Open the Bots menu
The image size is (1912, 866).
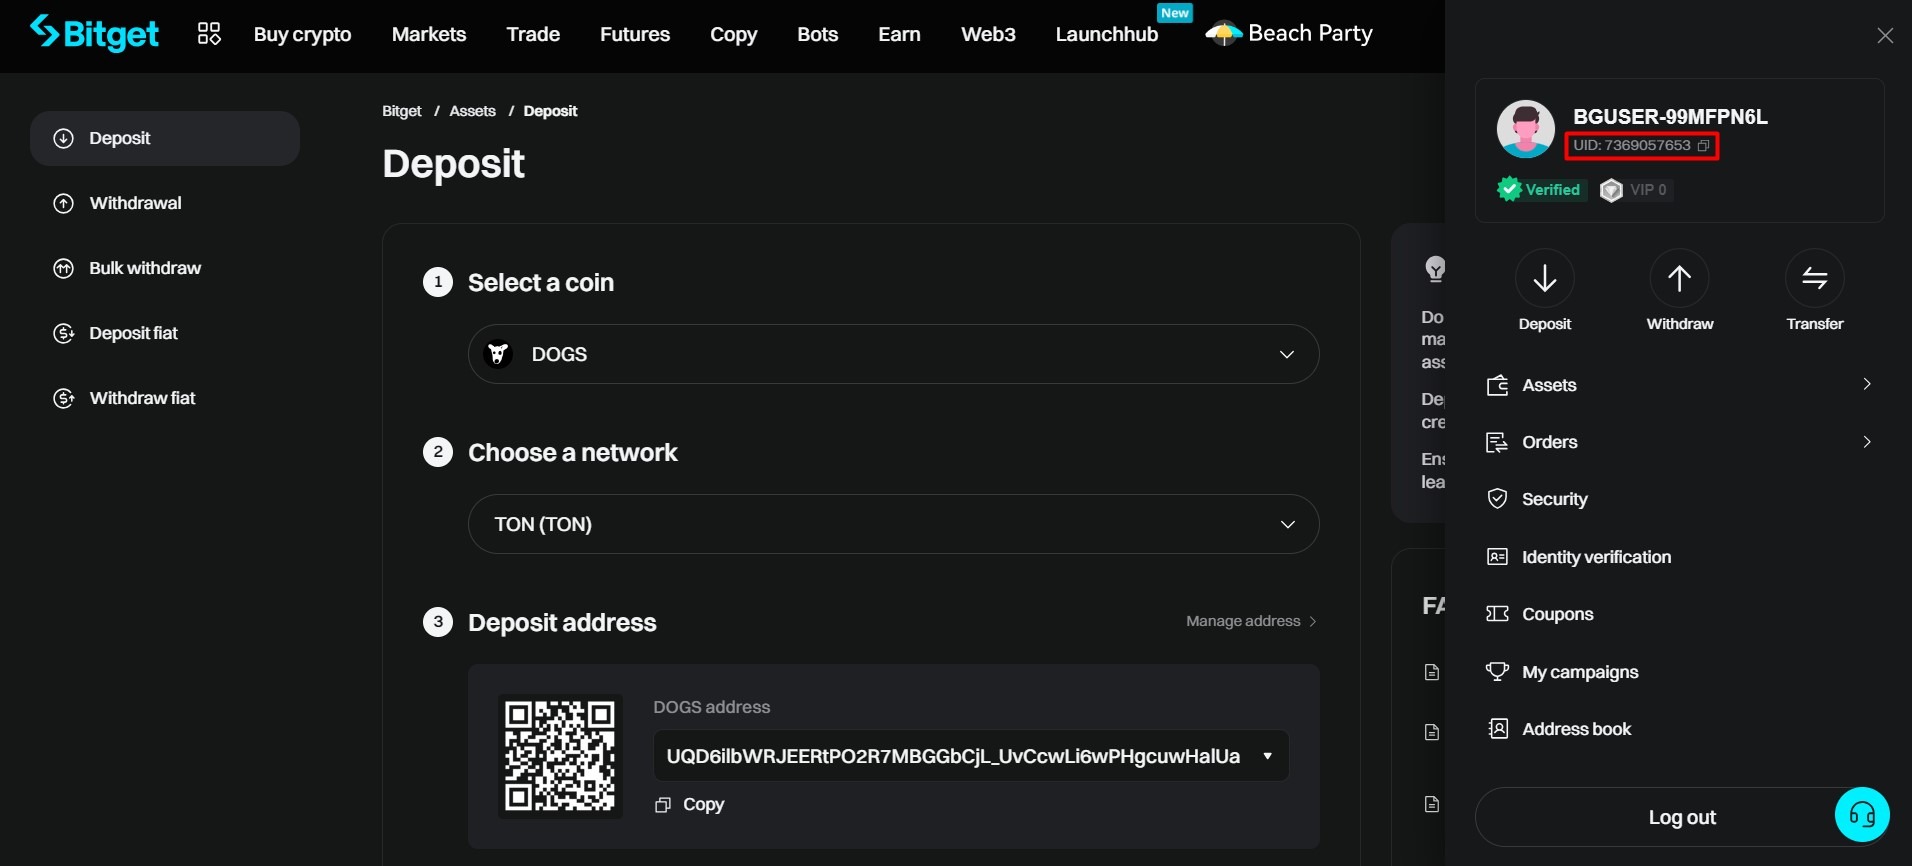tap(818, 34)
